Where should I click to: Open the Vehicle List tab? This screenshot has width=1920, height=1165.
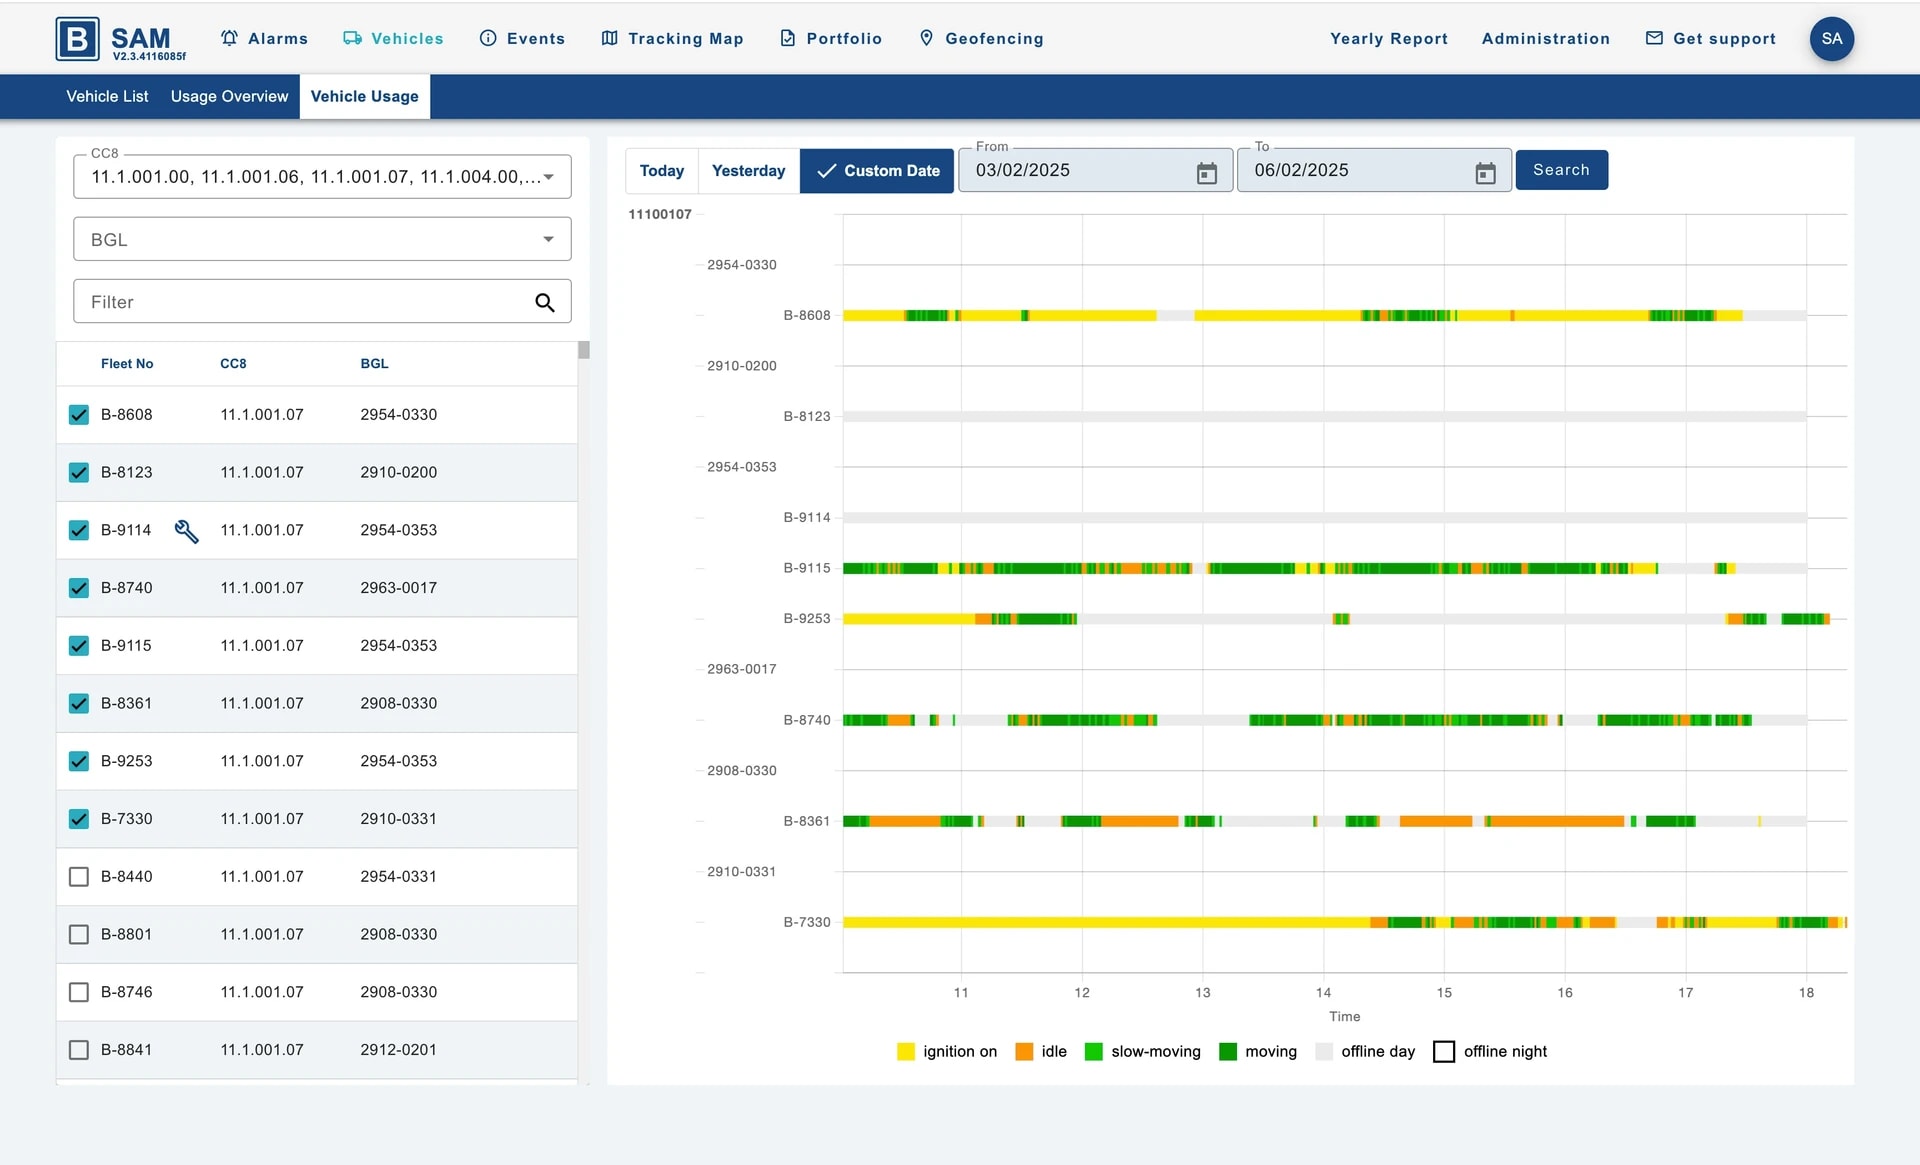click(x=107, y=96)
